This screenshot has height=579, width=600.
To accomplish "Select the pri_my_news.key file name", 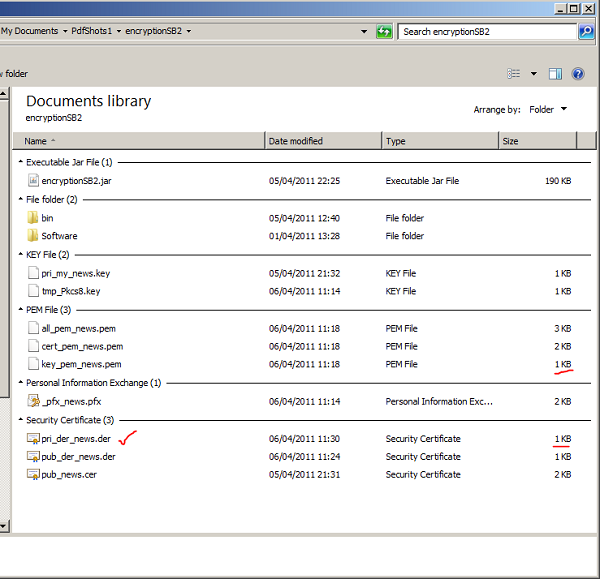I will pos(76,273).
